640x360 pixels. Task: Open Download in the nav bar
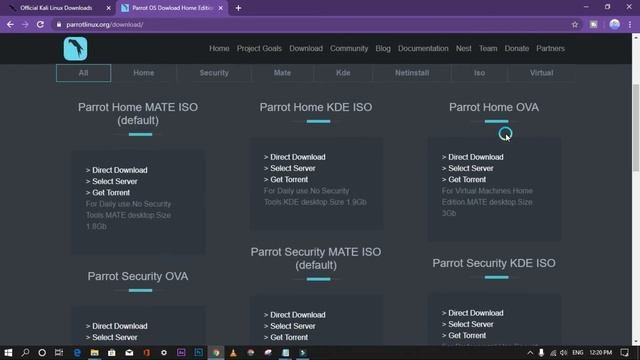tap(306, 48)
